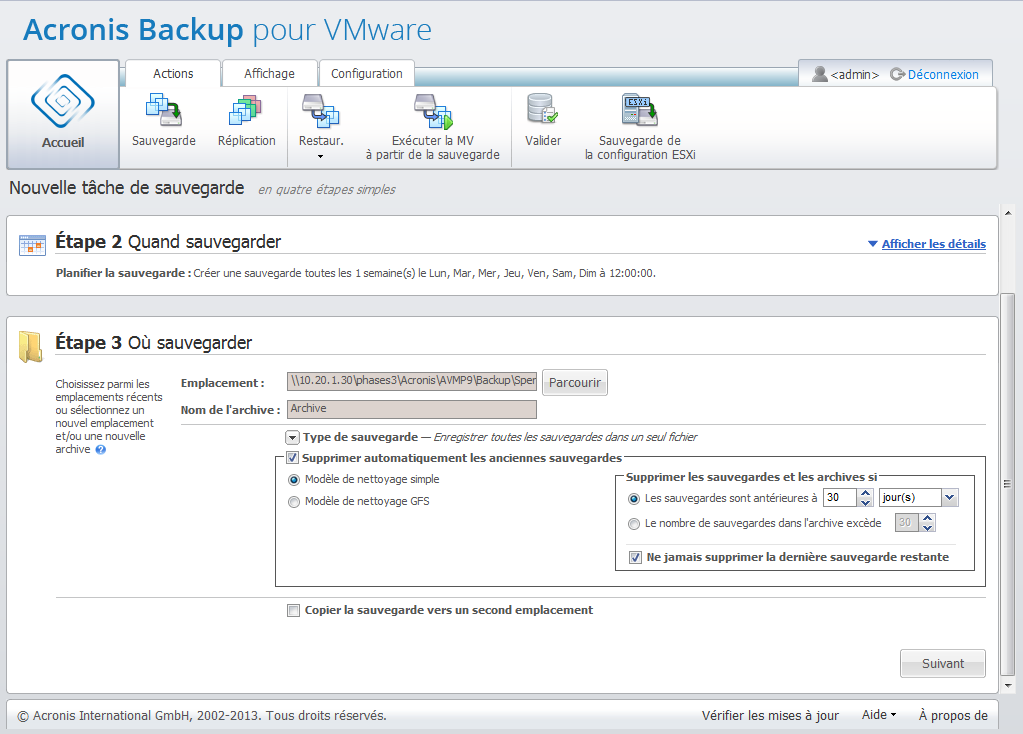1023x734 pixels.
Task: Click the Nouvelle tâche de sauvegarde heading
Action: [x=127, y=188]
